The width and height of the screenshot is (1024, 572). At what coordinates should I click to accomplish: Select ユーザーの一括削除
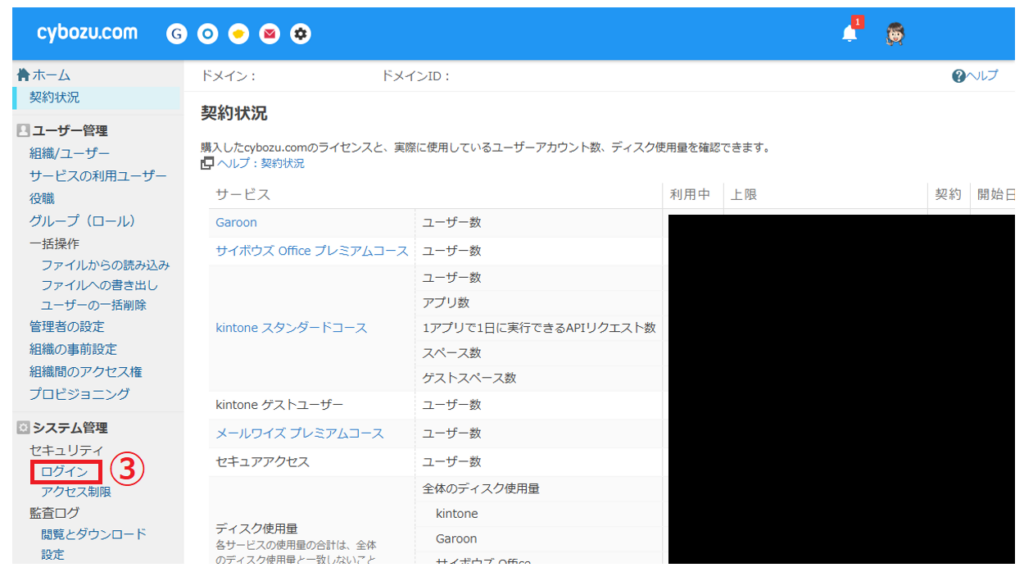(x=93, y=305)
